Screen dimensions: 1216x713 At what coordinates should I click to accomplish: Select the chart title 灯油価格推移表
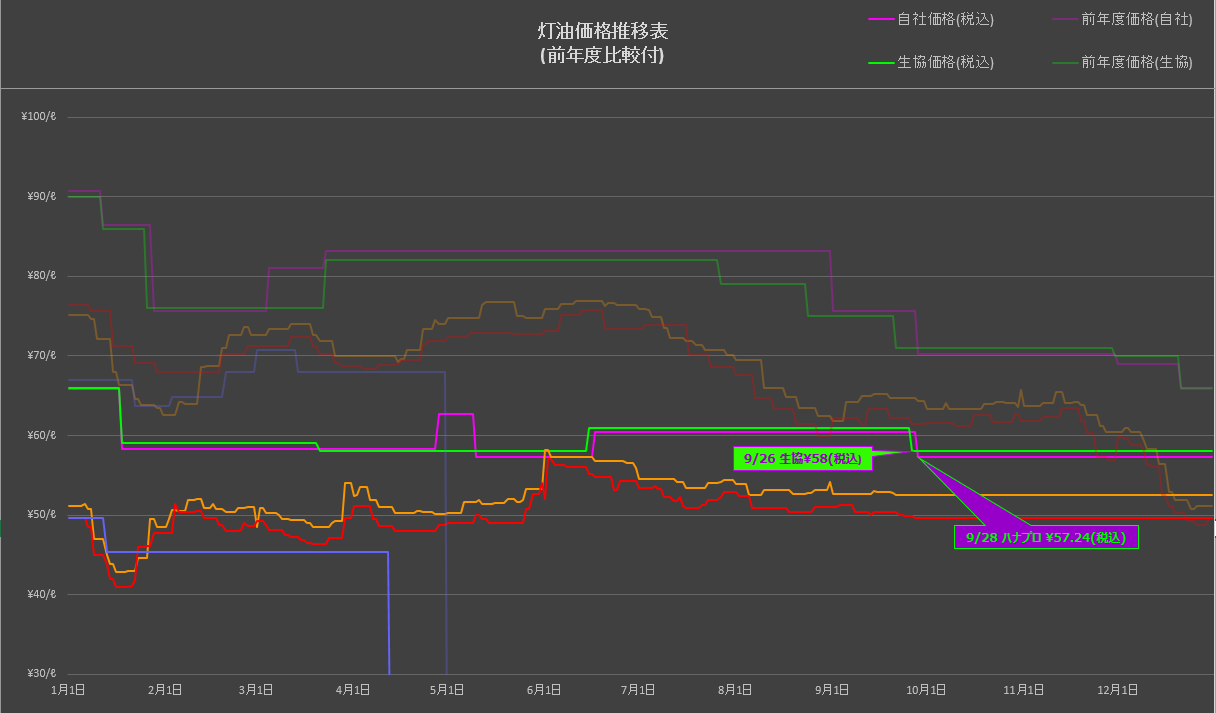pyautogui.click(x=601, y=31)
